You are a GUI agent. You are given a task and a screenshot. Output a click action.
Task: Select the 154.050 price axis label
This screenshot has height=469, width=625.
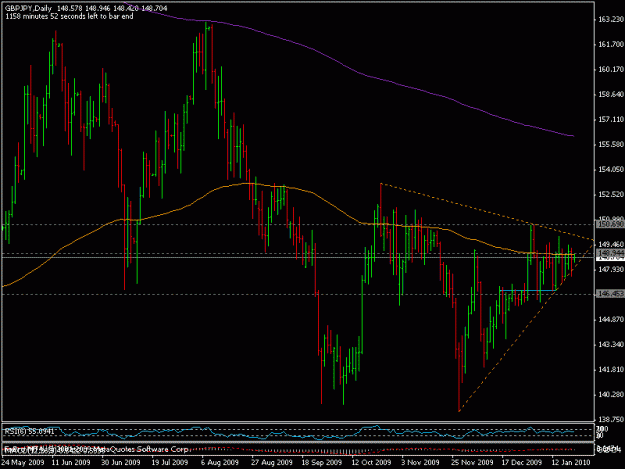tap(611, 169)
